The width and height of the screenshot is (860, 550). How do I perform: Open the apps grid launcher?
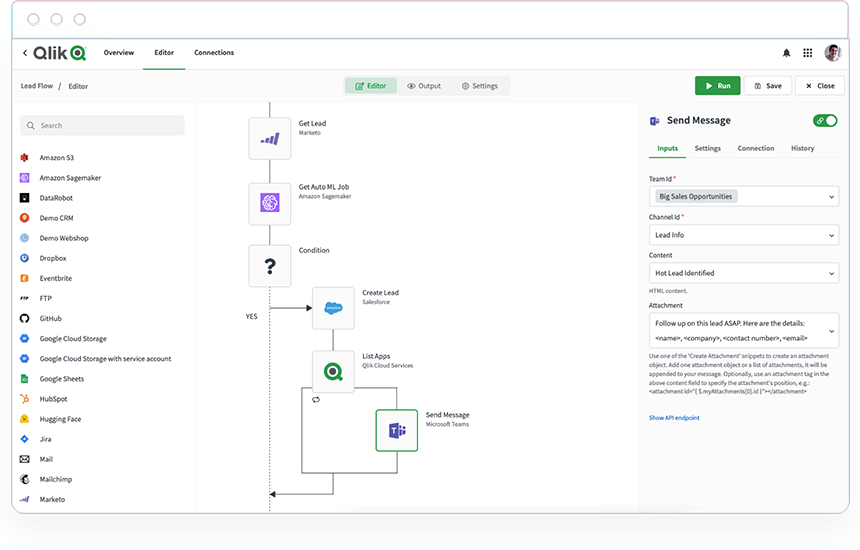807,53
